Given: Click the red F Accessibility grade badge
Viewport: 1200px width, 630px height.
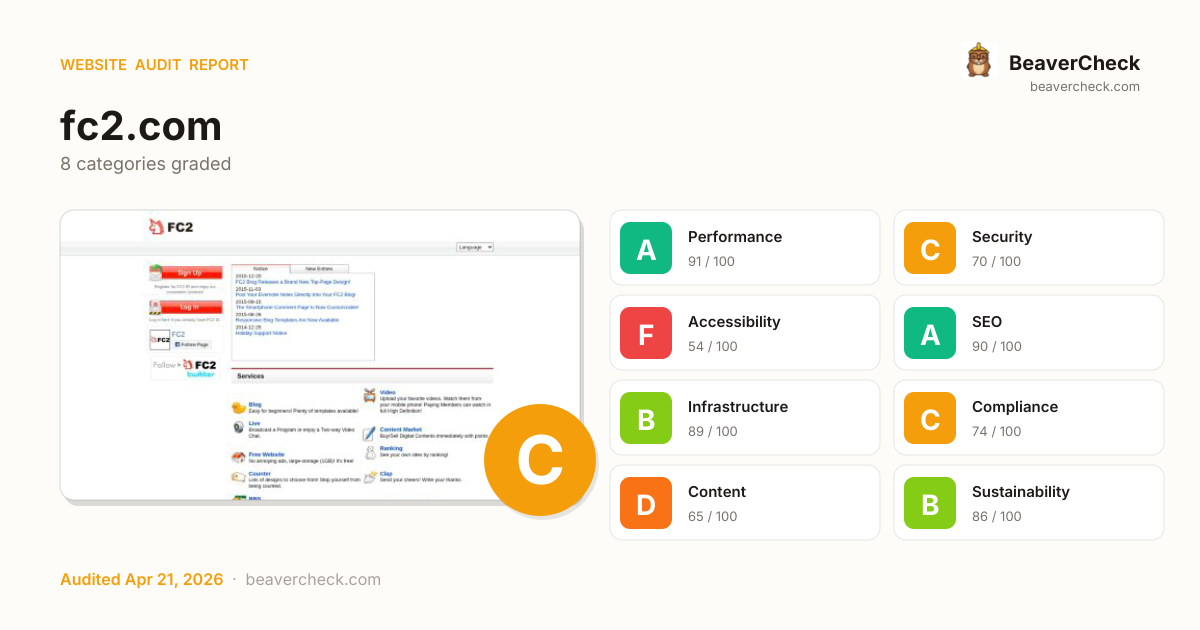Looking at the screenshot, I should (x=646, y=333).
